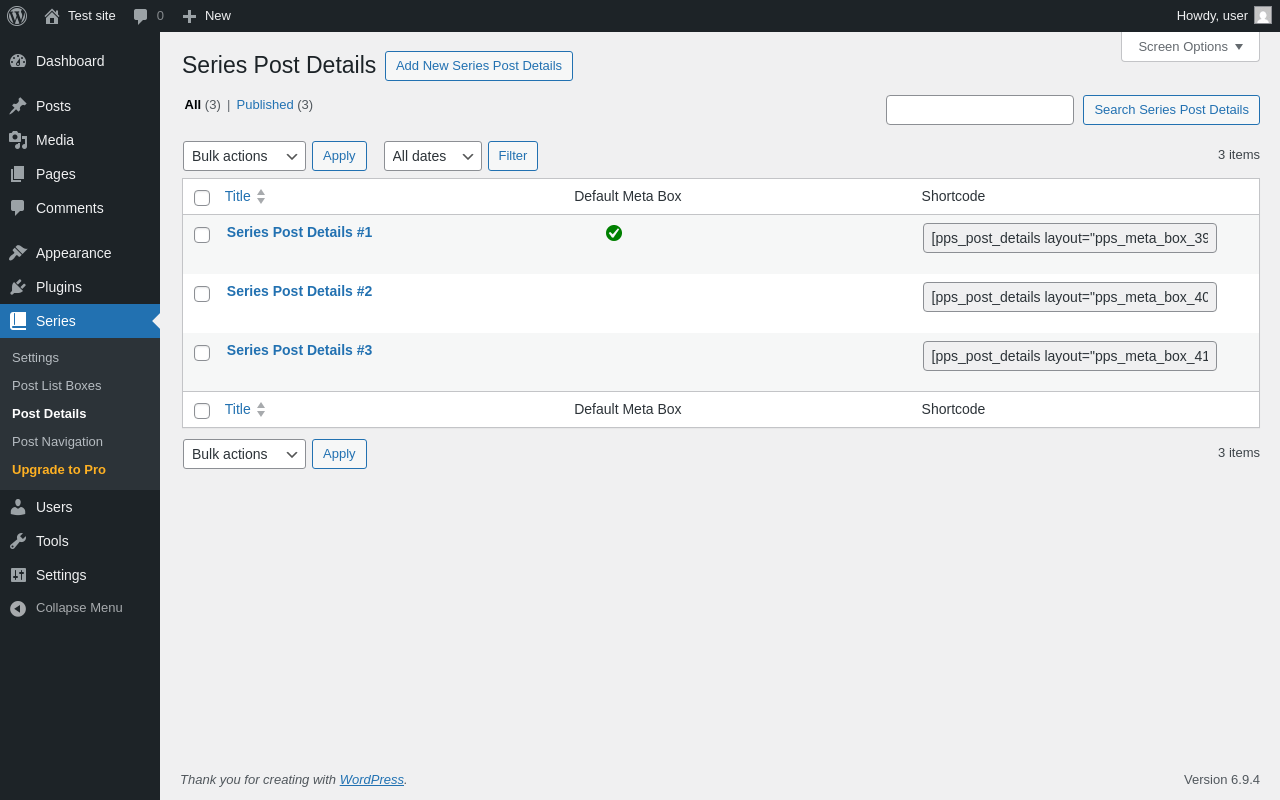Image resolution: width=1280 pixels, height=800 pixels.
Task: Go to Post Navigation submenu
Action: click(x=57, y=442)
